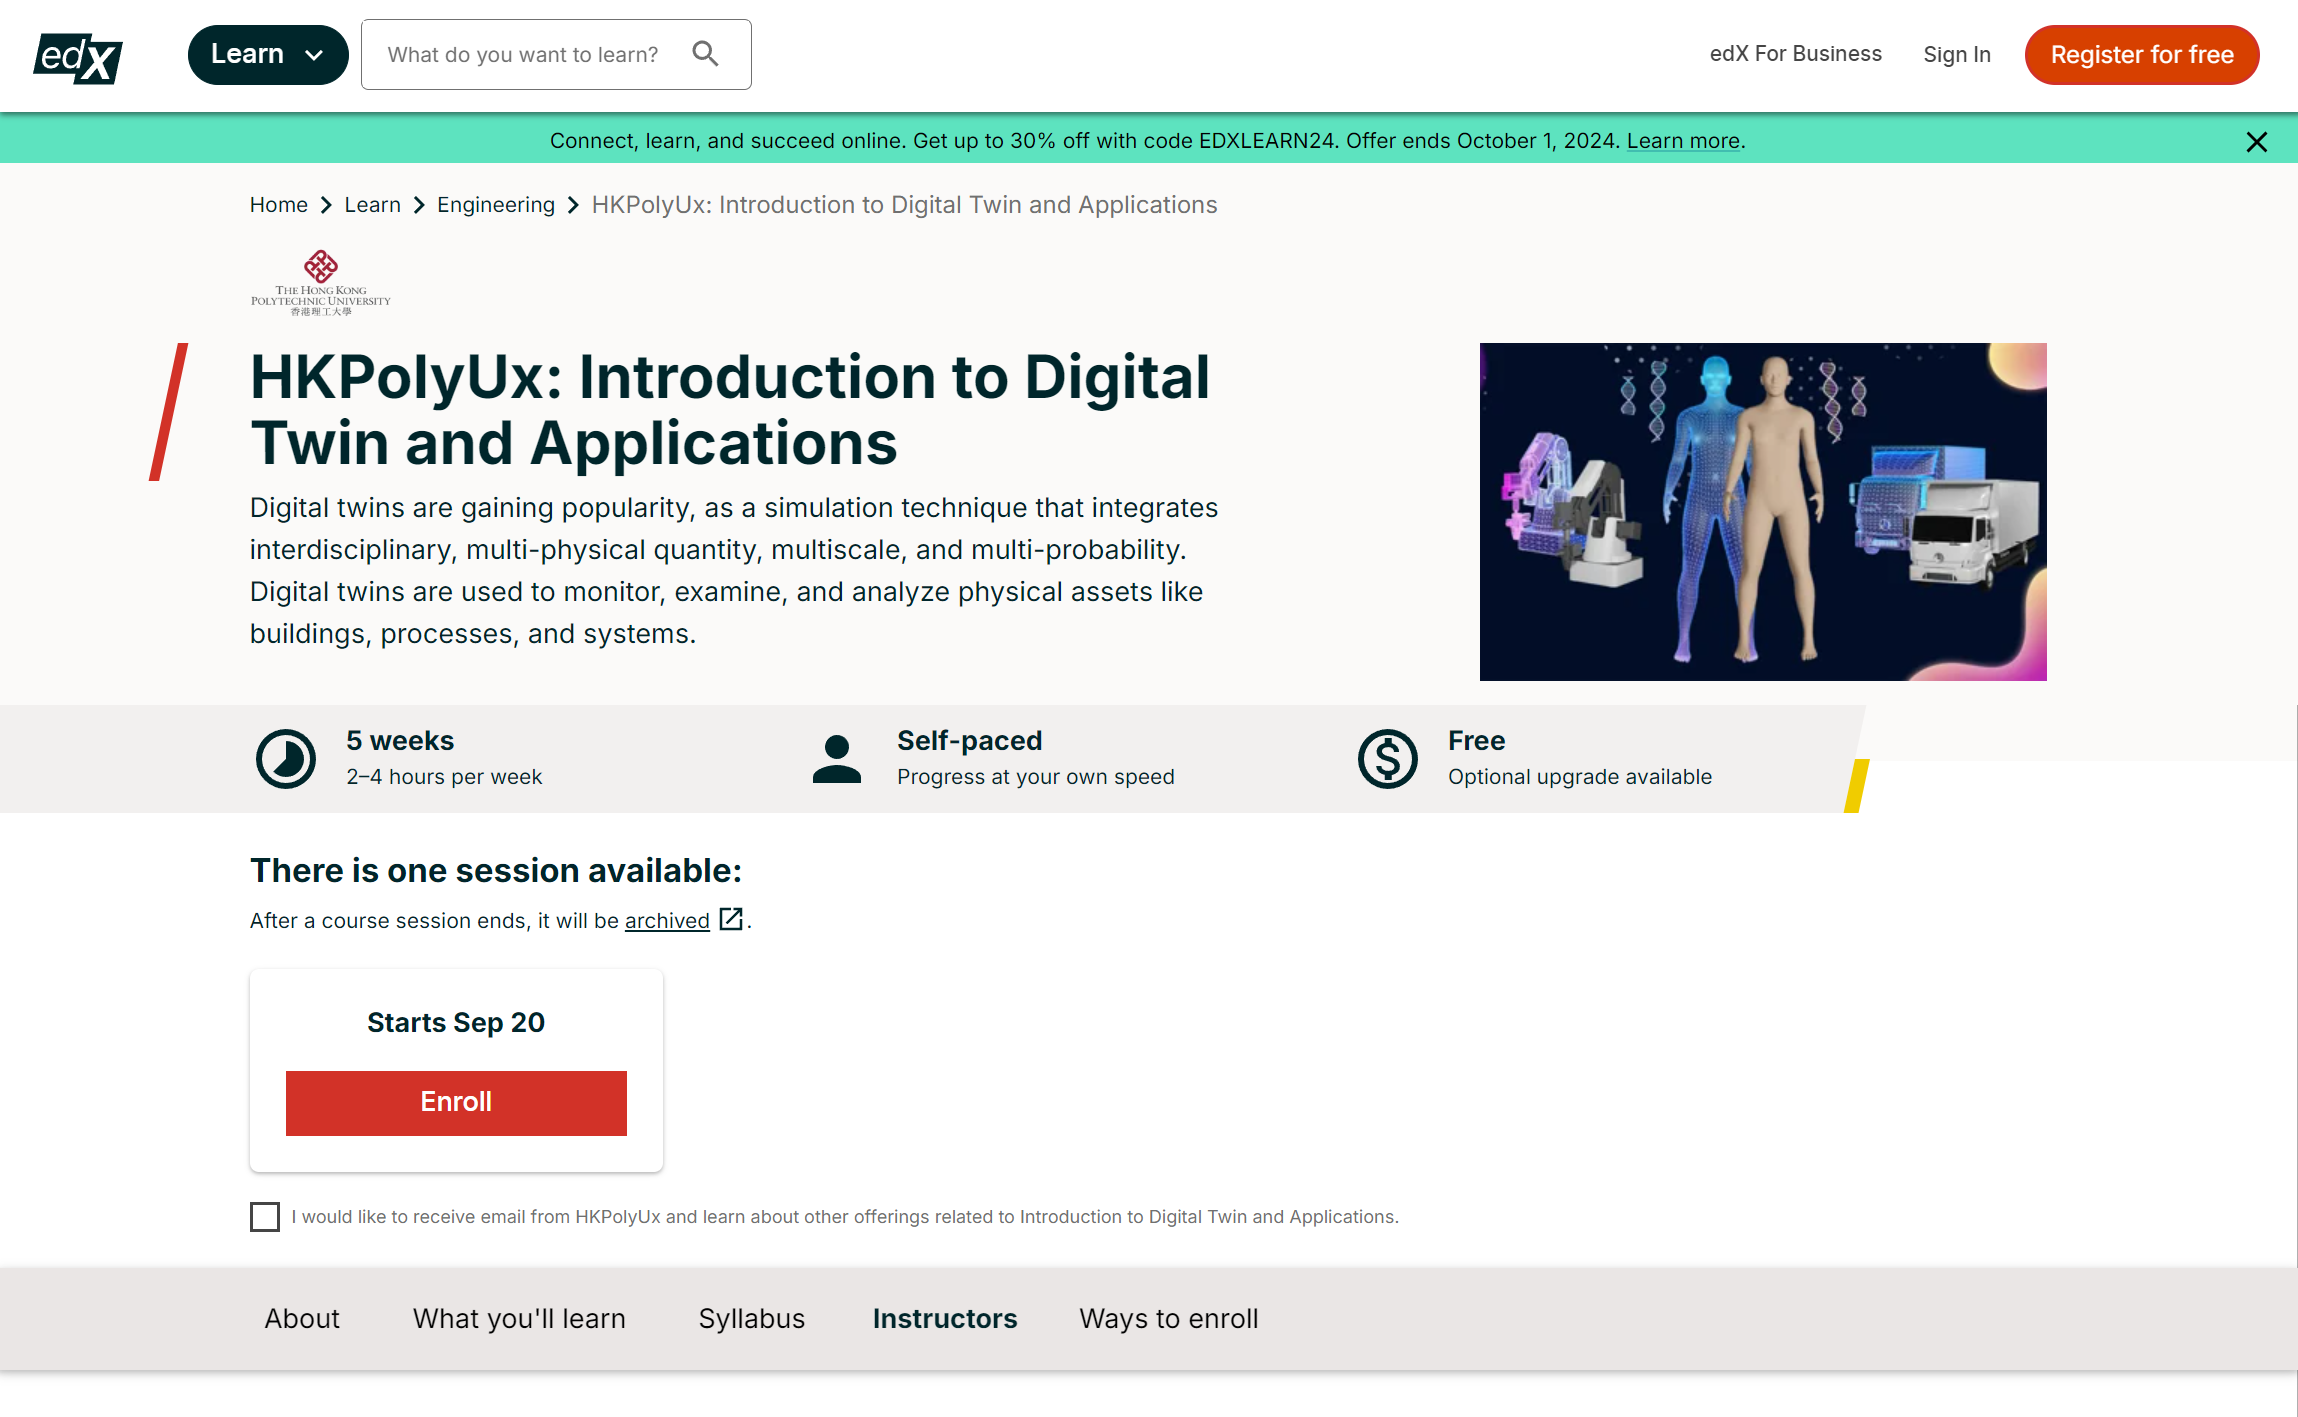
Task: Click the self-paced learner profile icon
Action: [x=835, y=757]
